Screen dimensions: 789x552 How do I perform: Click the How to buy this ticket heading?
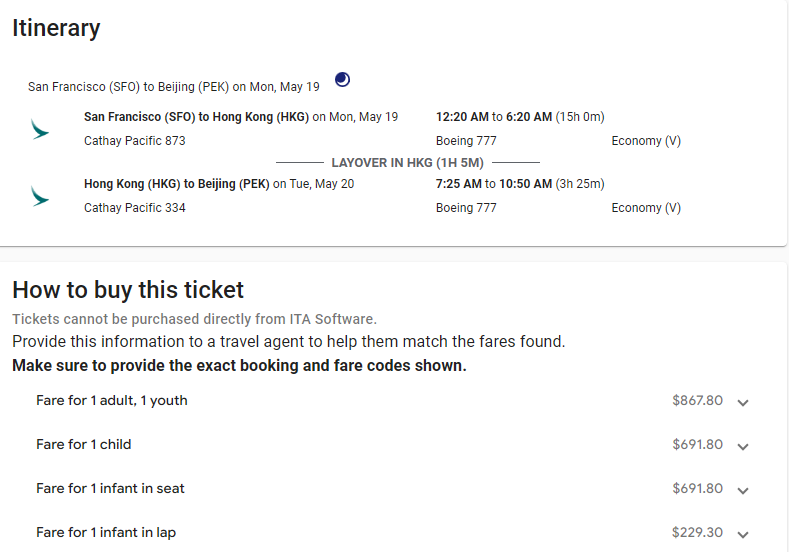128,290
